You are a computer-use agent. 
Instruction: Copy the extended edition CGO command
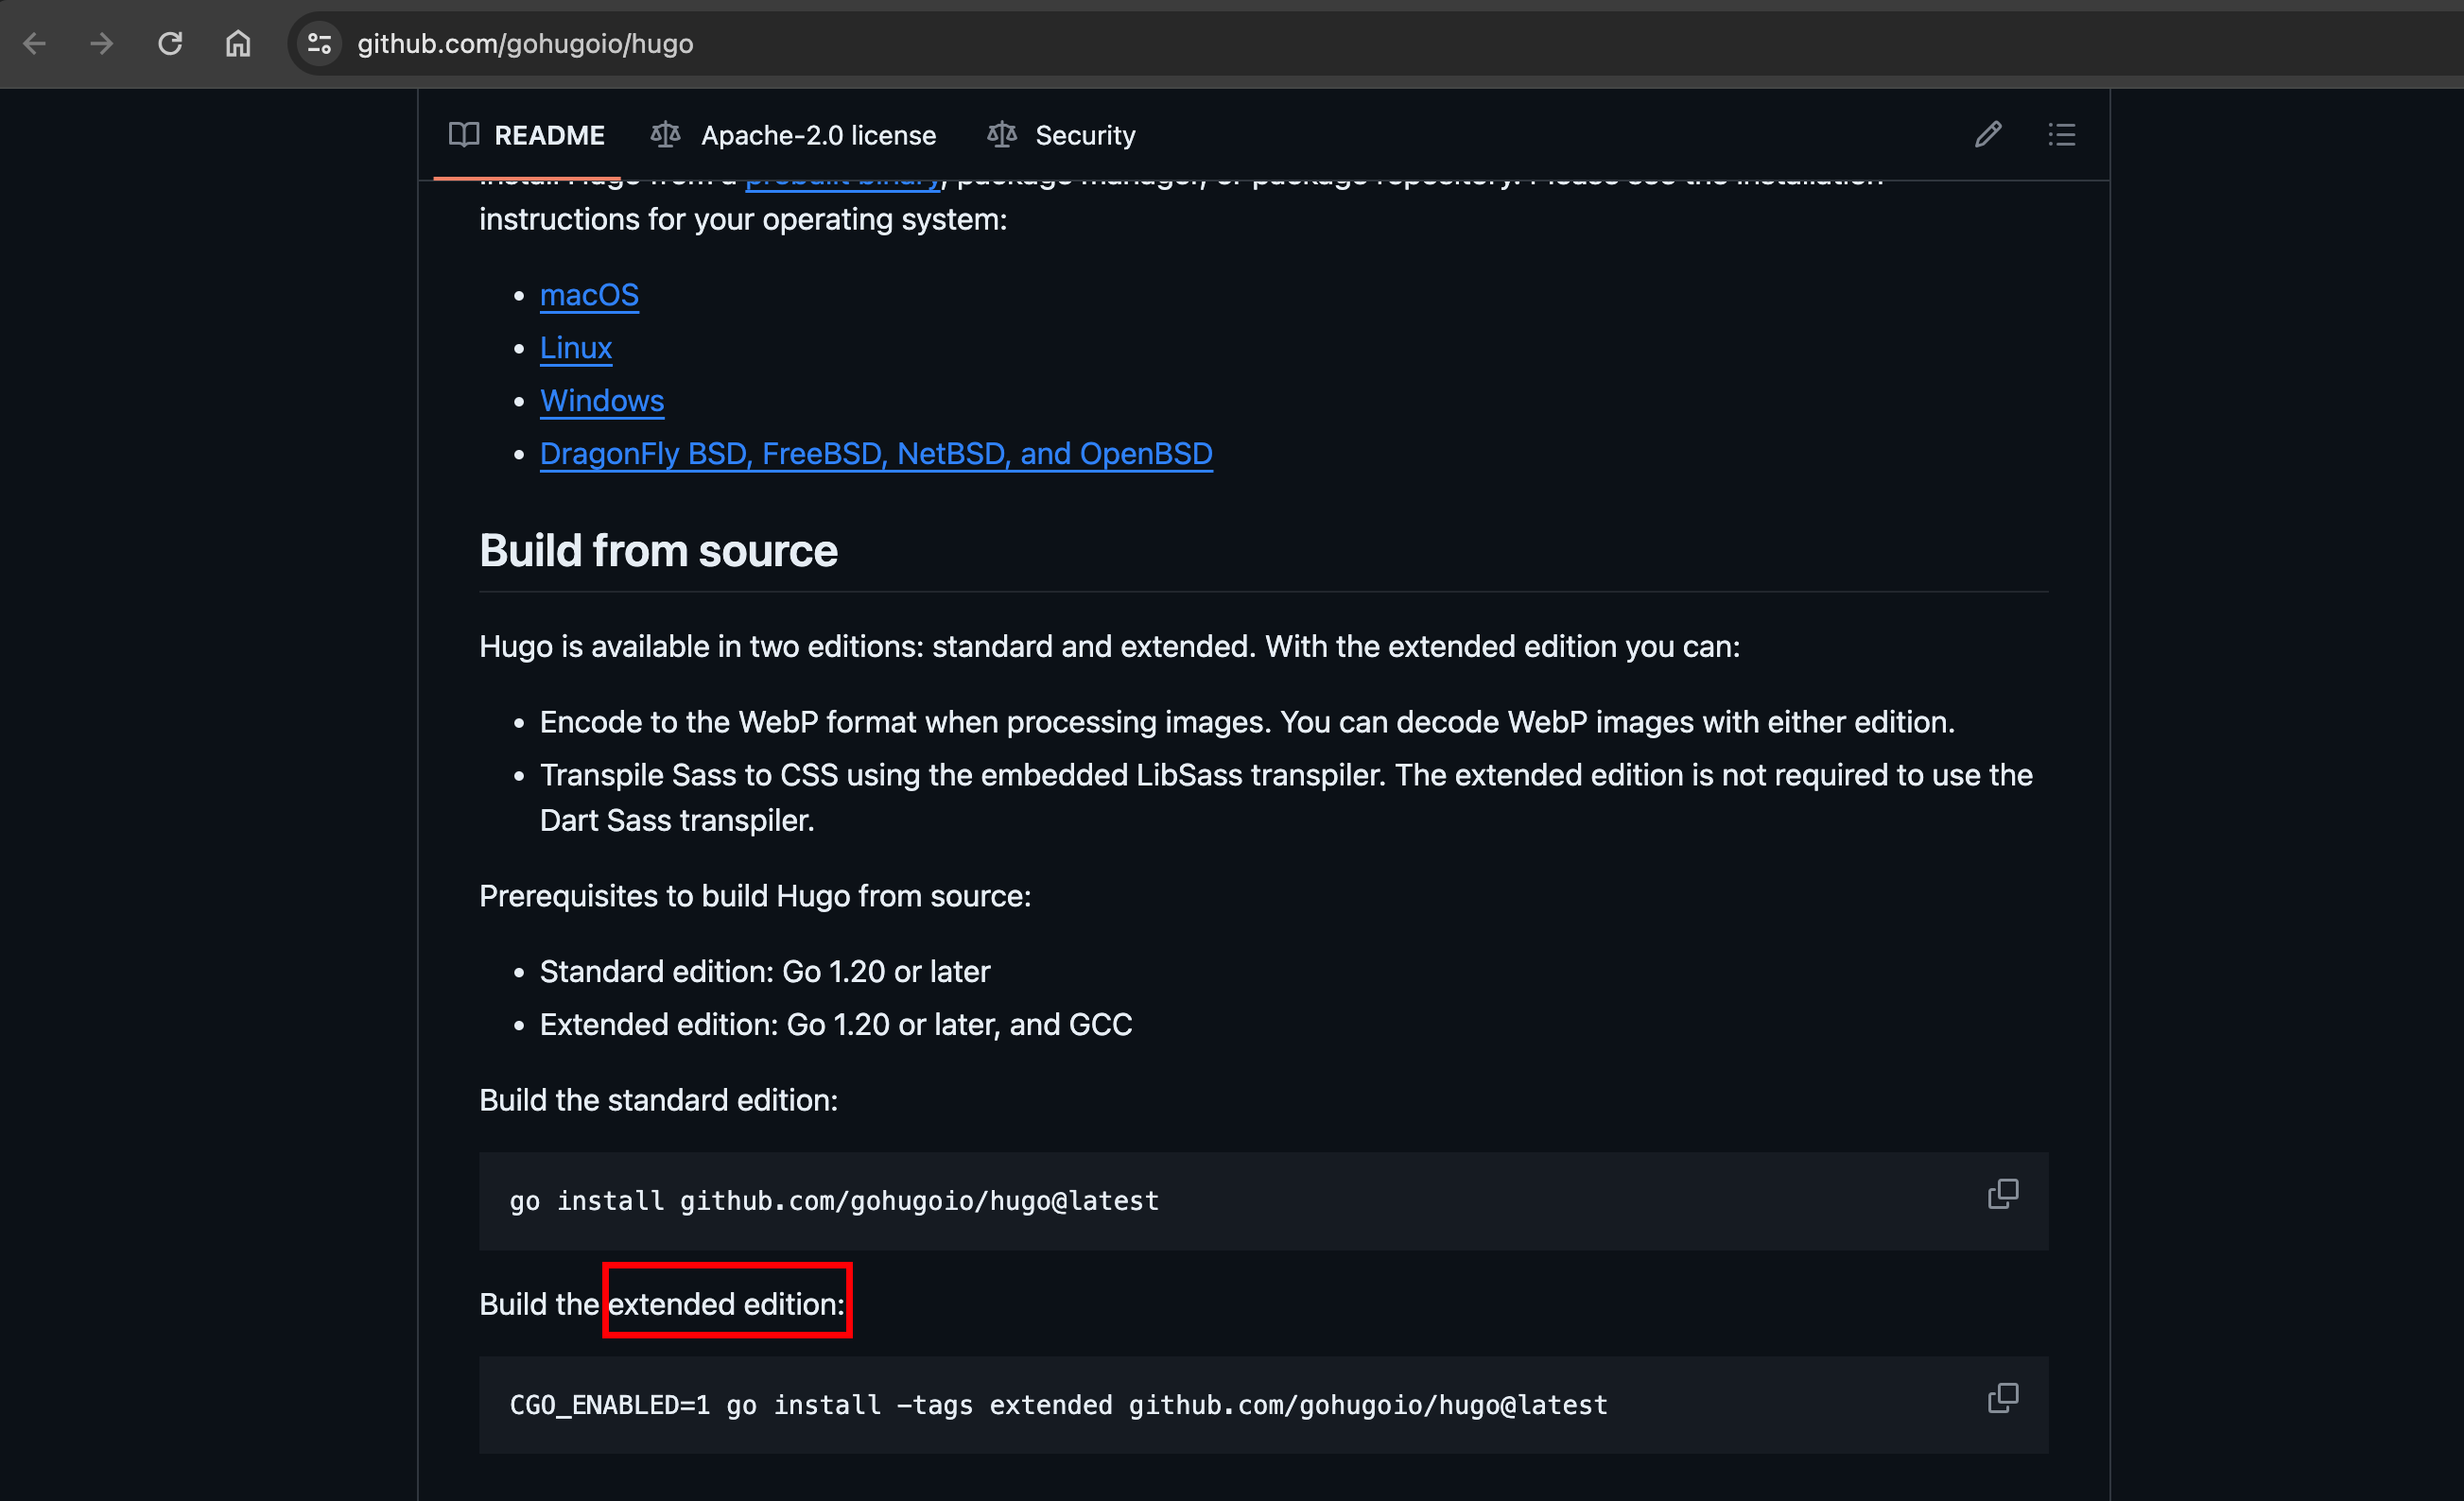2002,1398
